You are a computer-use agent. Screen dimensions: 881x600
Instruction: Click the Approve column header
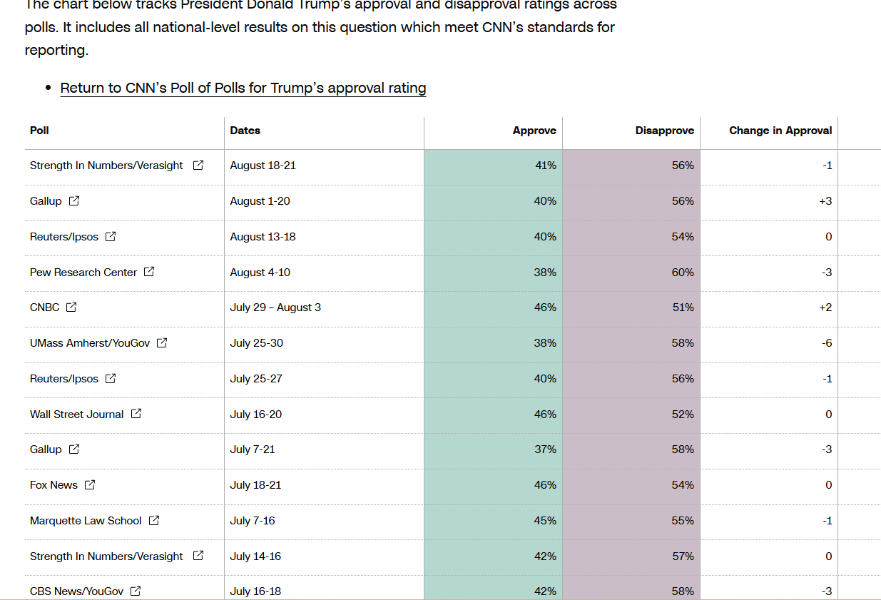point(534,130)
